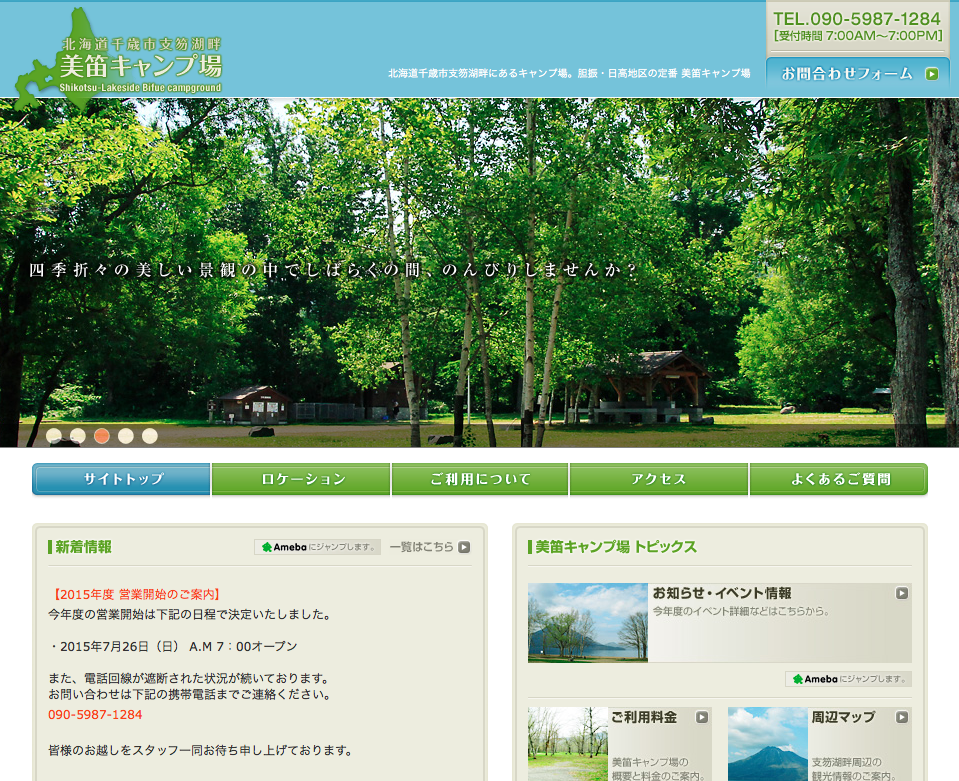Click the Ameba jump badge in 新着情報
The width and height of the screenshot is (959, 781).
pyautogui.click(x=317, y=547)
